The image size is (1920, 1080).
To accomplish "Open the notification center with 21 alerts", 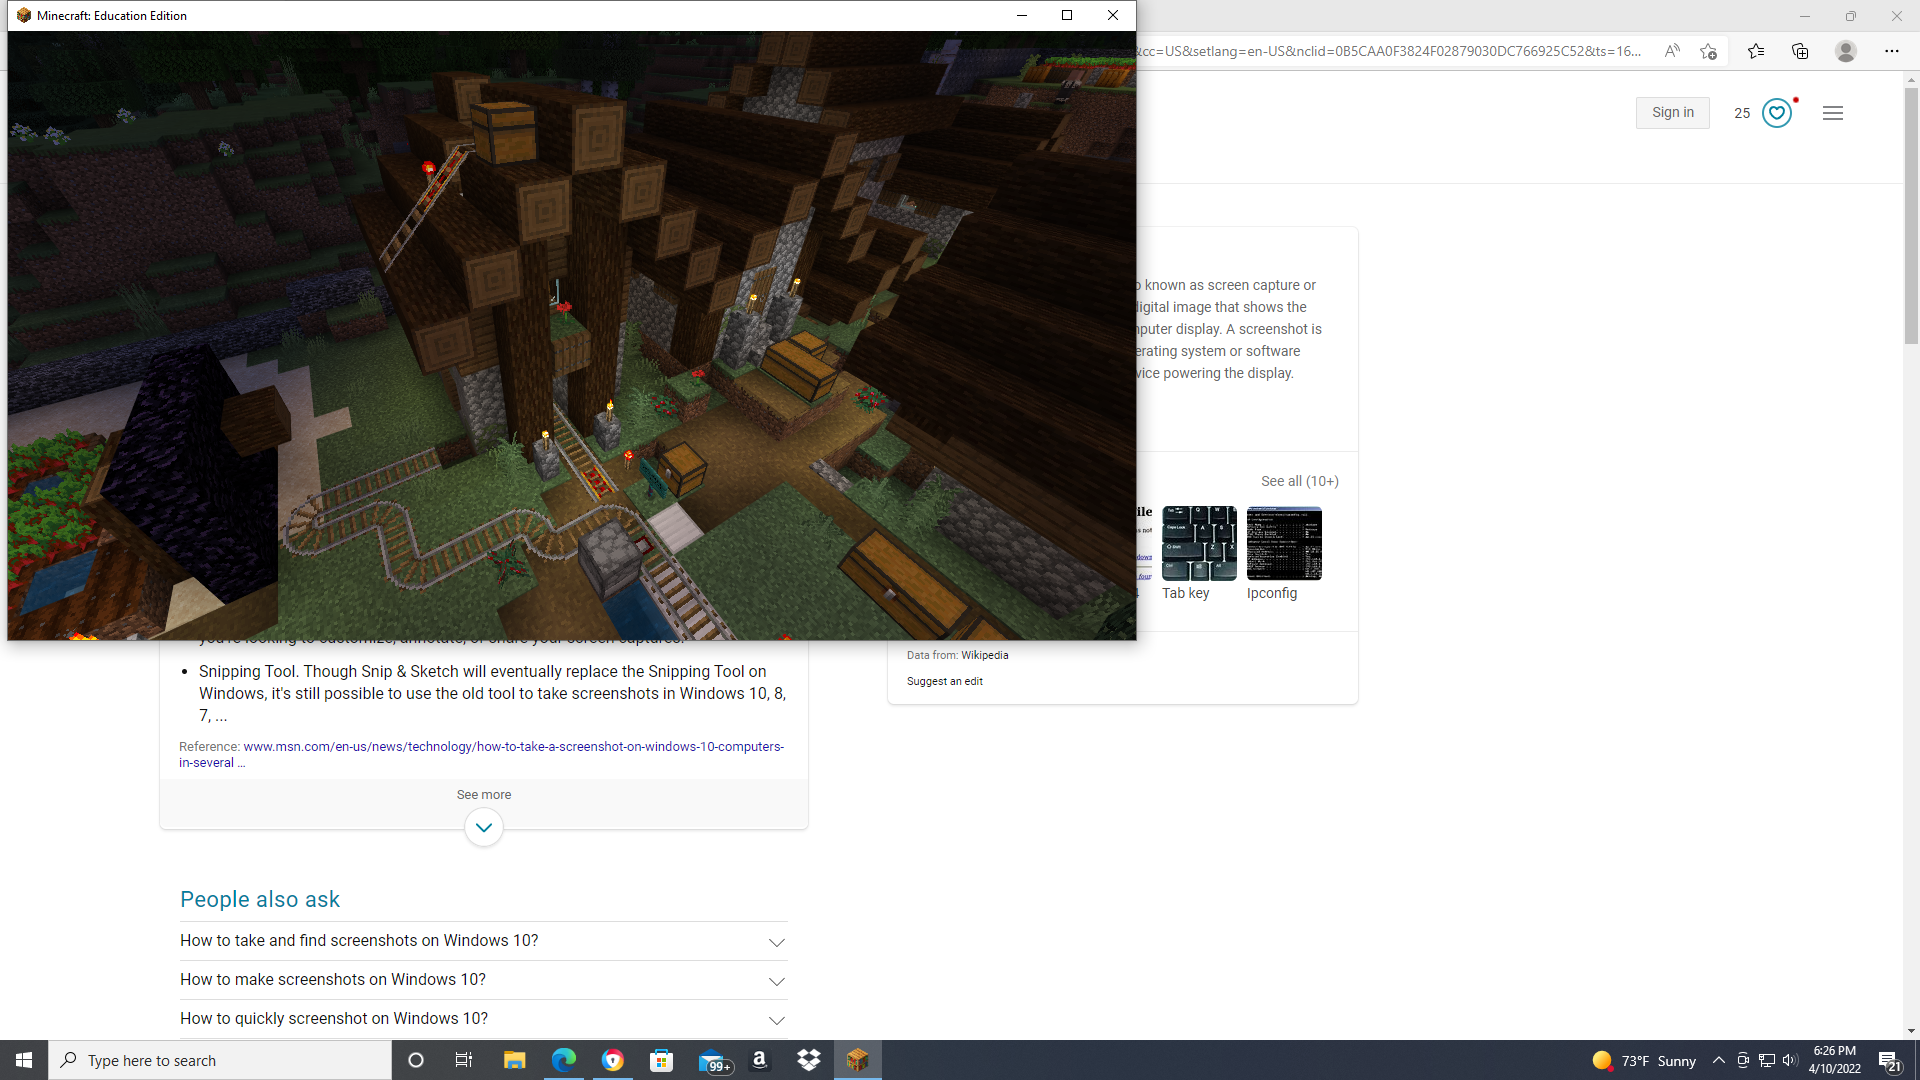I will 1889,1061.
